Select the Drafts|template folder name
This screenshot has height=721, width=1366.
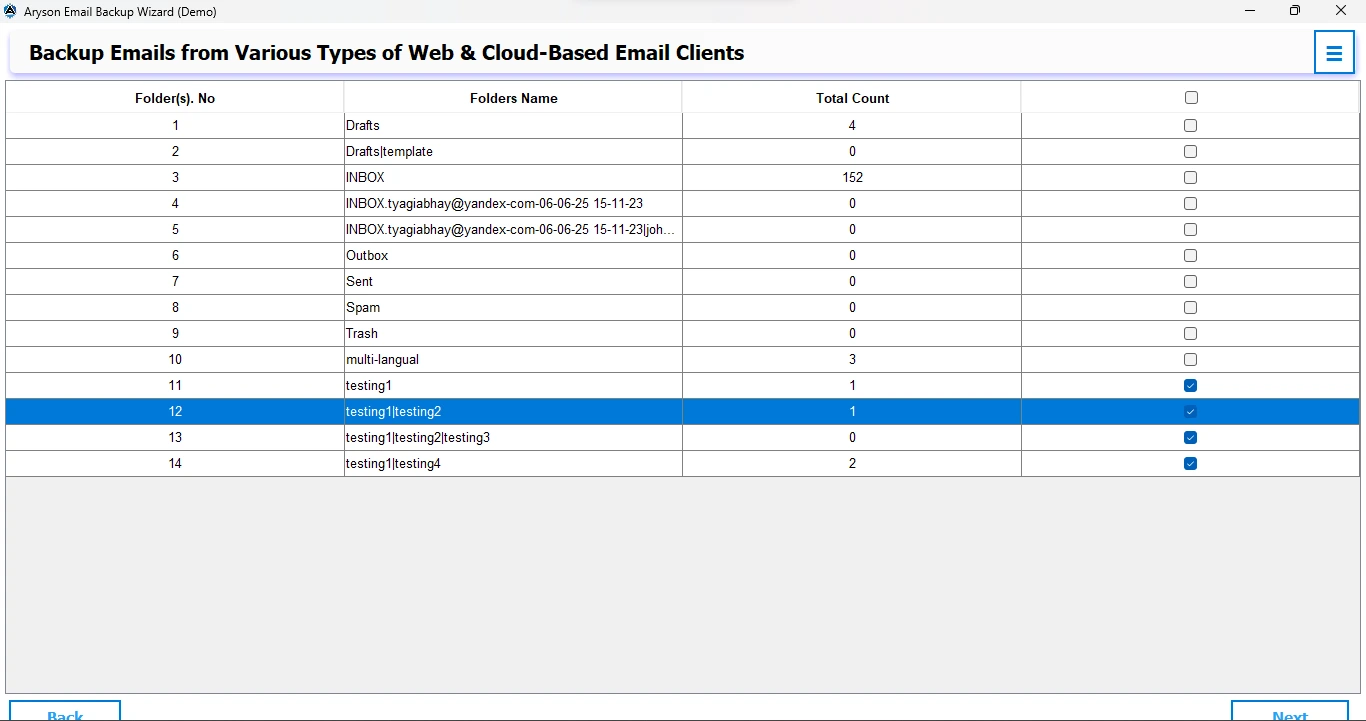pos(389,152)
